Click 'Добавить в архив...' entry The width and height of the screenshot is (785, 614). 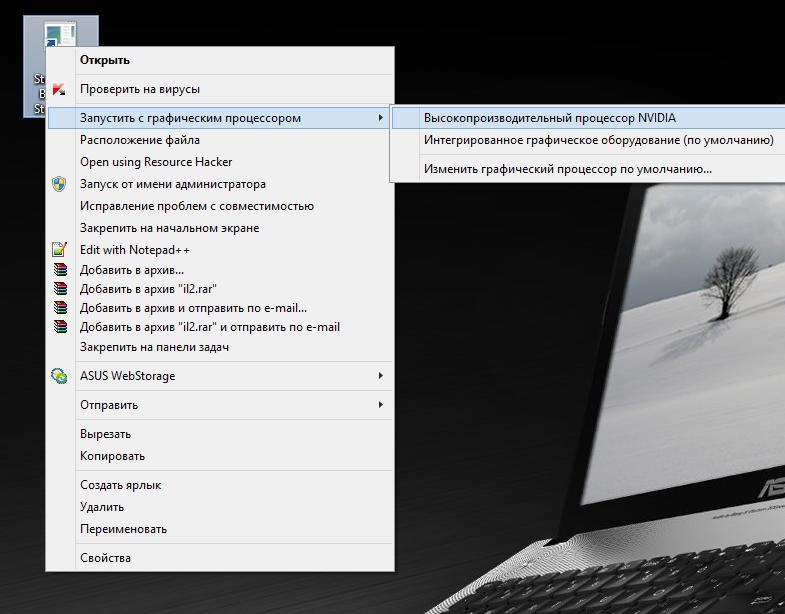click(x=220, y=270)
